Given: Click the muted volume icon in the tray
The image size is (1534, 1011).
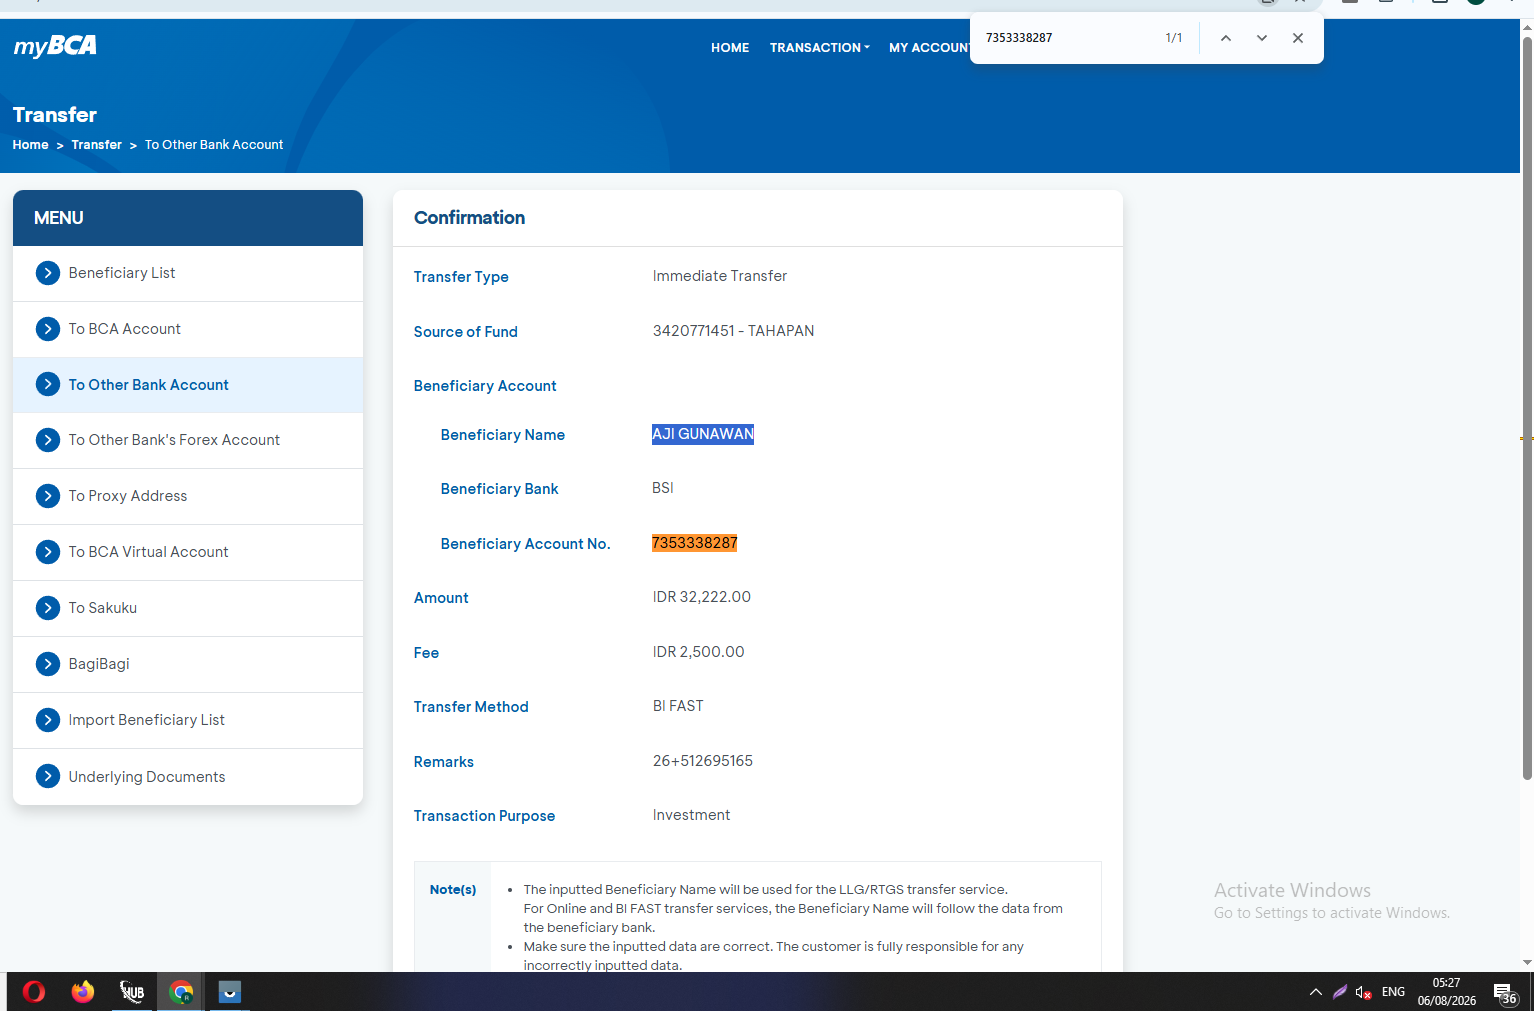Looking at the screenshot, I should 1363,992.
